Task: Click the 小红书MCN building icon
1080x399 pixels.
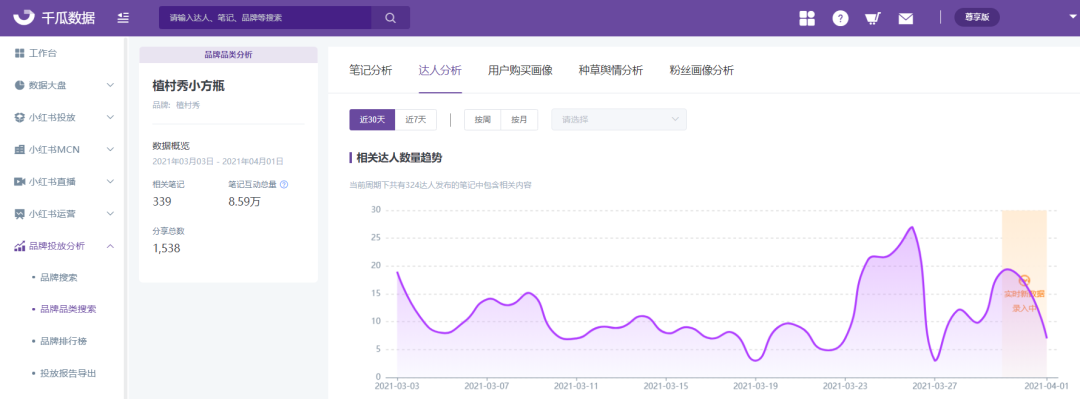Action: (19, 150)
